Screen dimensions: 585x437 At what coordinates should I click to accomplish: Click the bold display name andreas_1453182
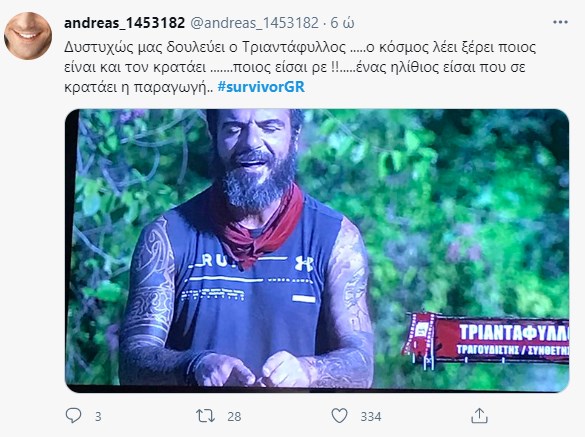point(125,23)
